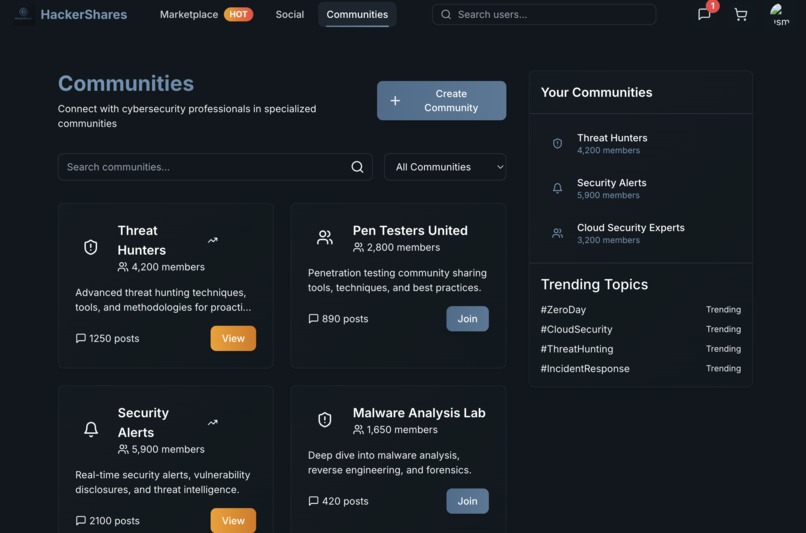Viewport: 806px width, 533px height.
Task: Click the search communities magnifier icon
Action: [x=357, y=167]
